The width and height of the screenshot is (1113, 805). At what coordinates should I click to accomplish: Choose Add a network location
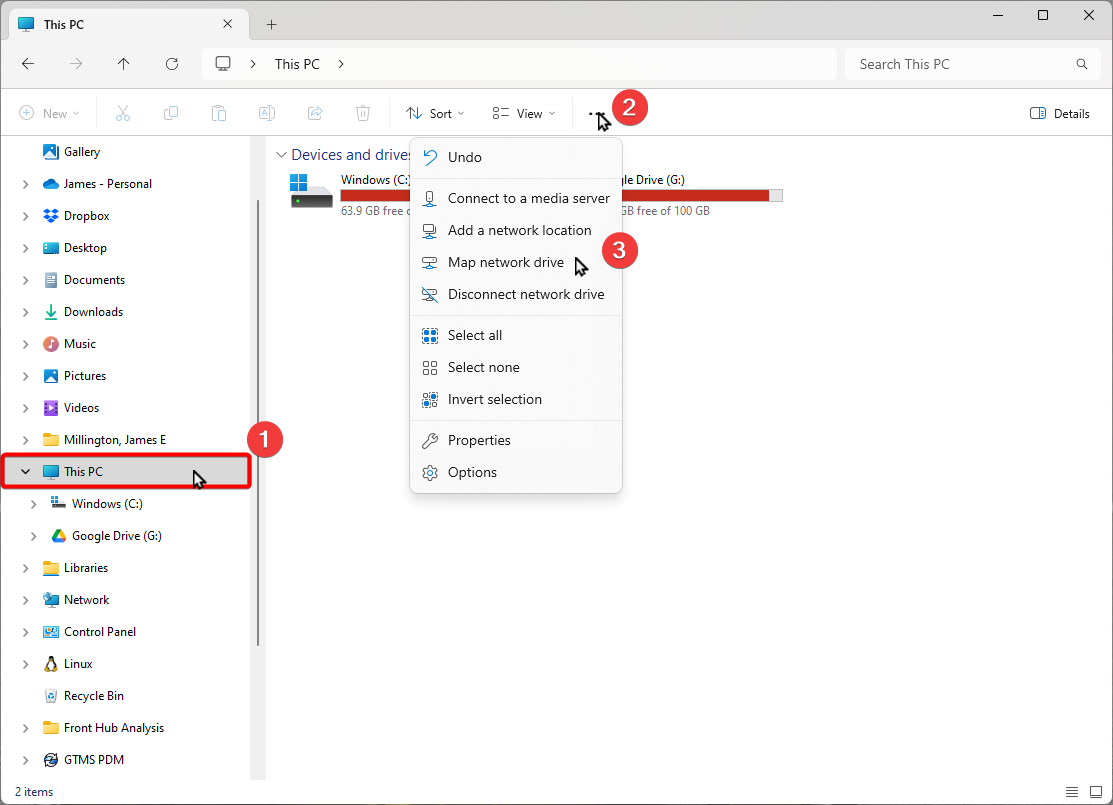coord(519,231)
